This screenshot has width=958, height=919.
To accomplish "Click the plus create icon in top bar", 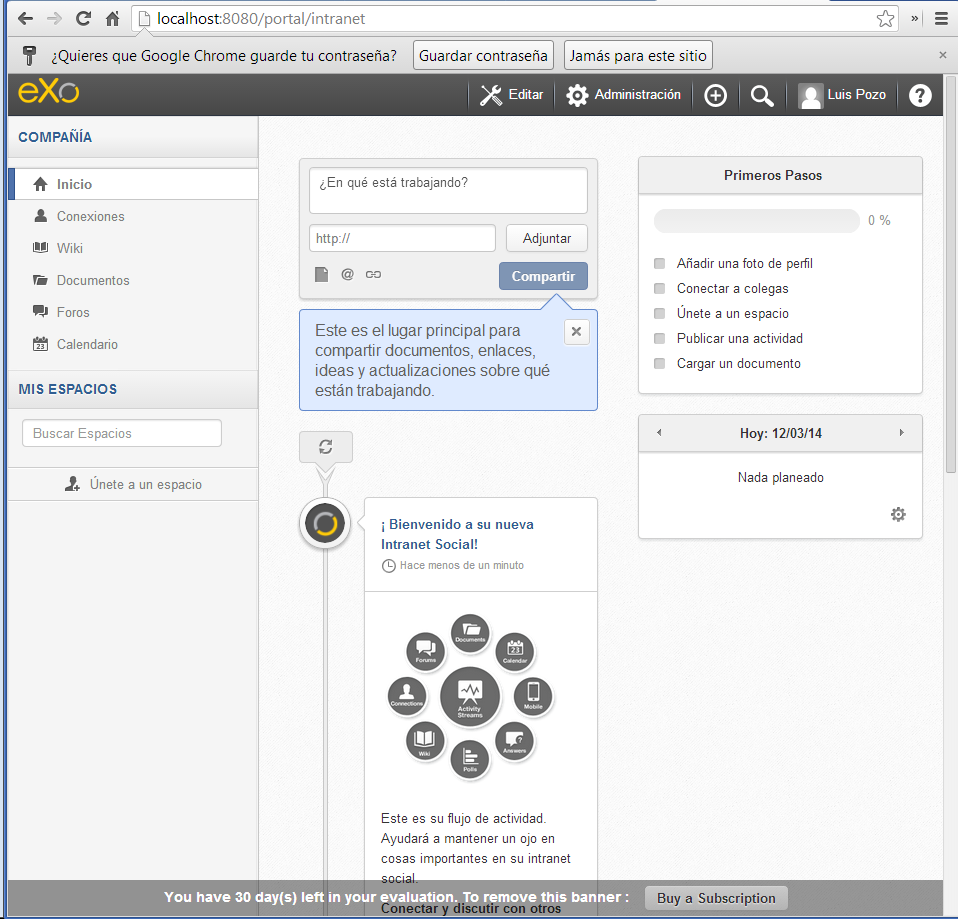I will click(715, 96).
